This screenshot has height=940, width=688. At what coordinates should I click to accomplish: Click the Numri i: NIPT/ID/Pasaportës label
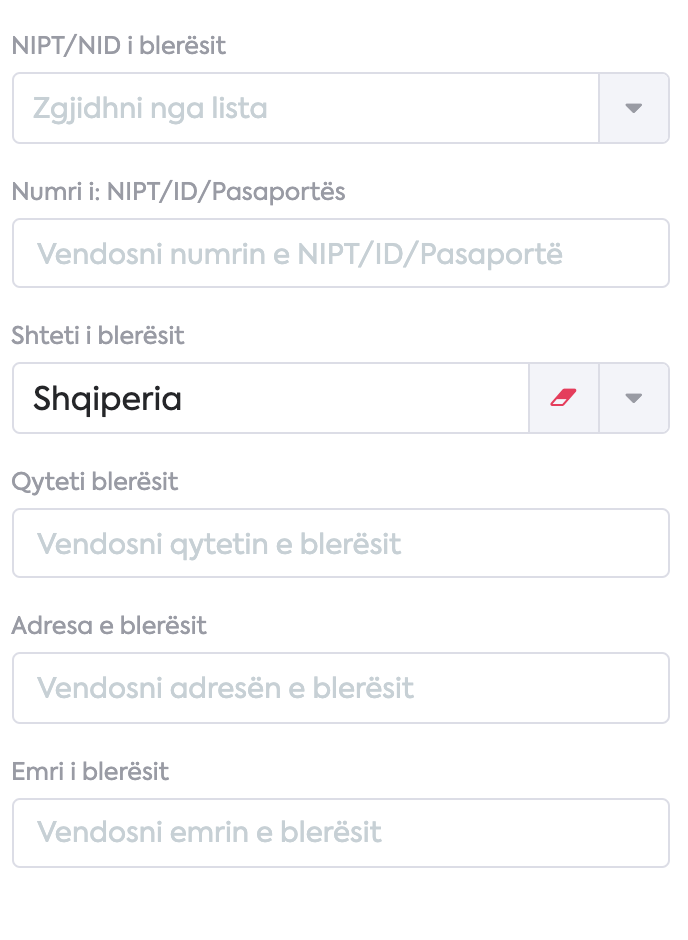pos(179,192)
